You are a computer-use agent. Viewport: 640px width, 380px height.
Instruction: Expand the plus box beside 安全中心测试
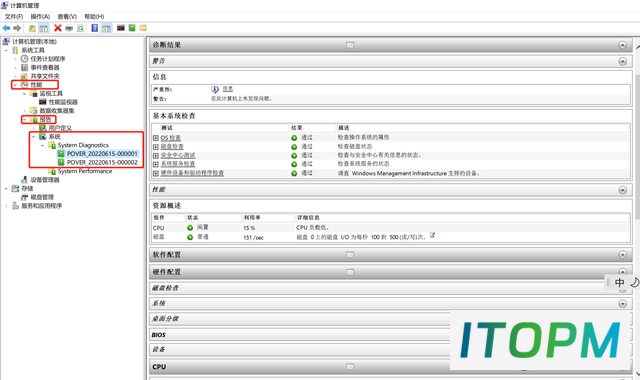[156, 156]
